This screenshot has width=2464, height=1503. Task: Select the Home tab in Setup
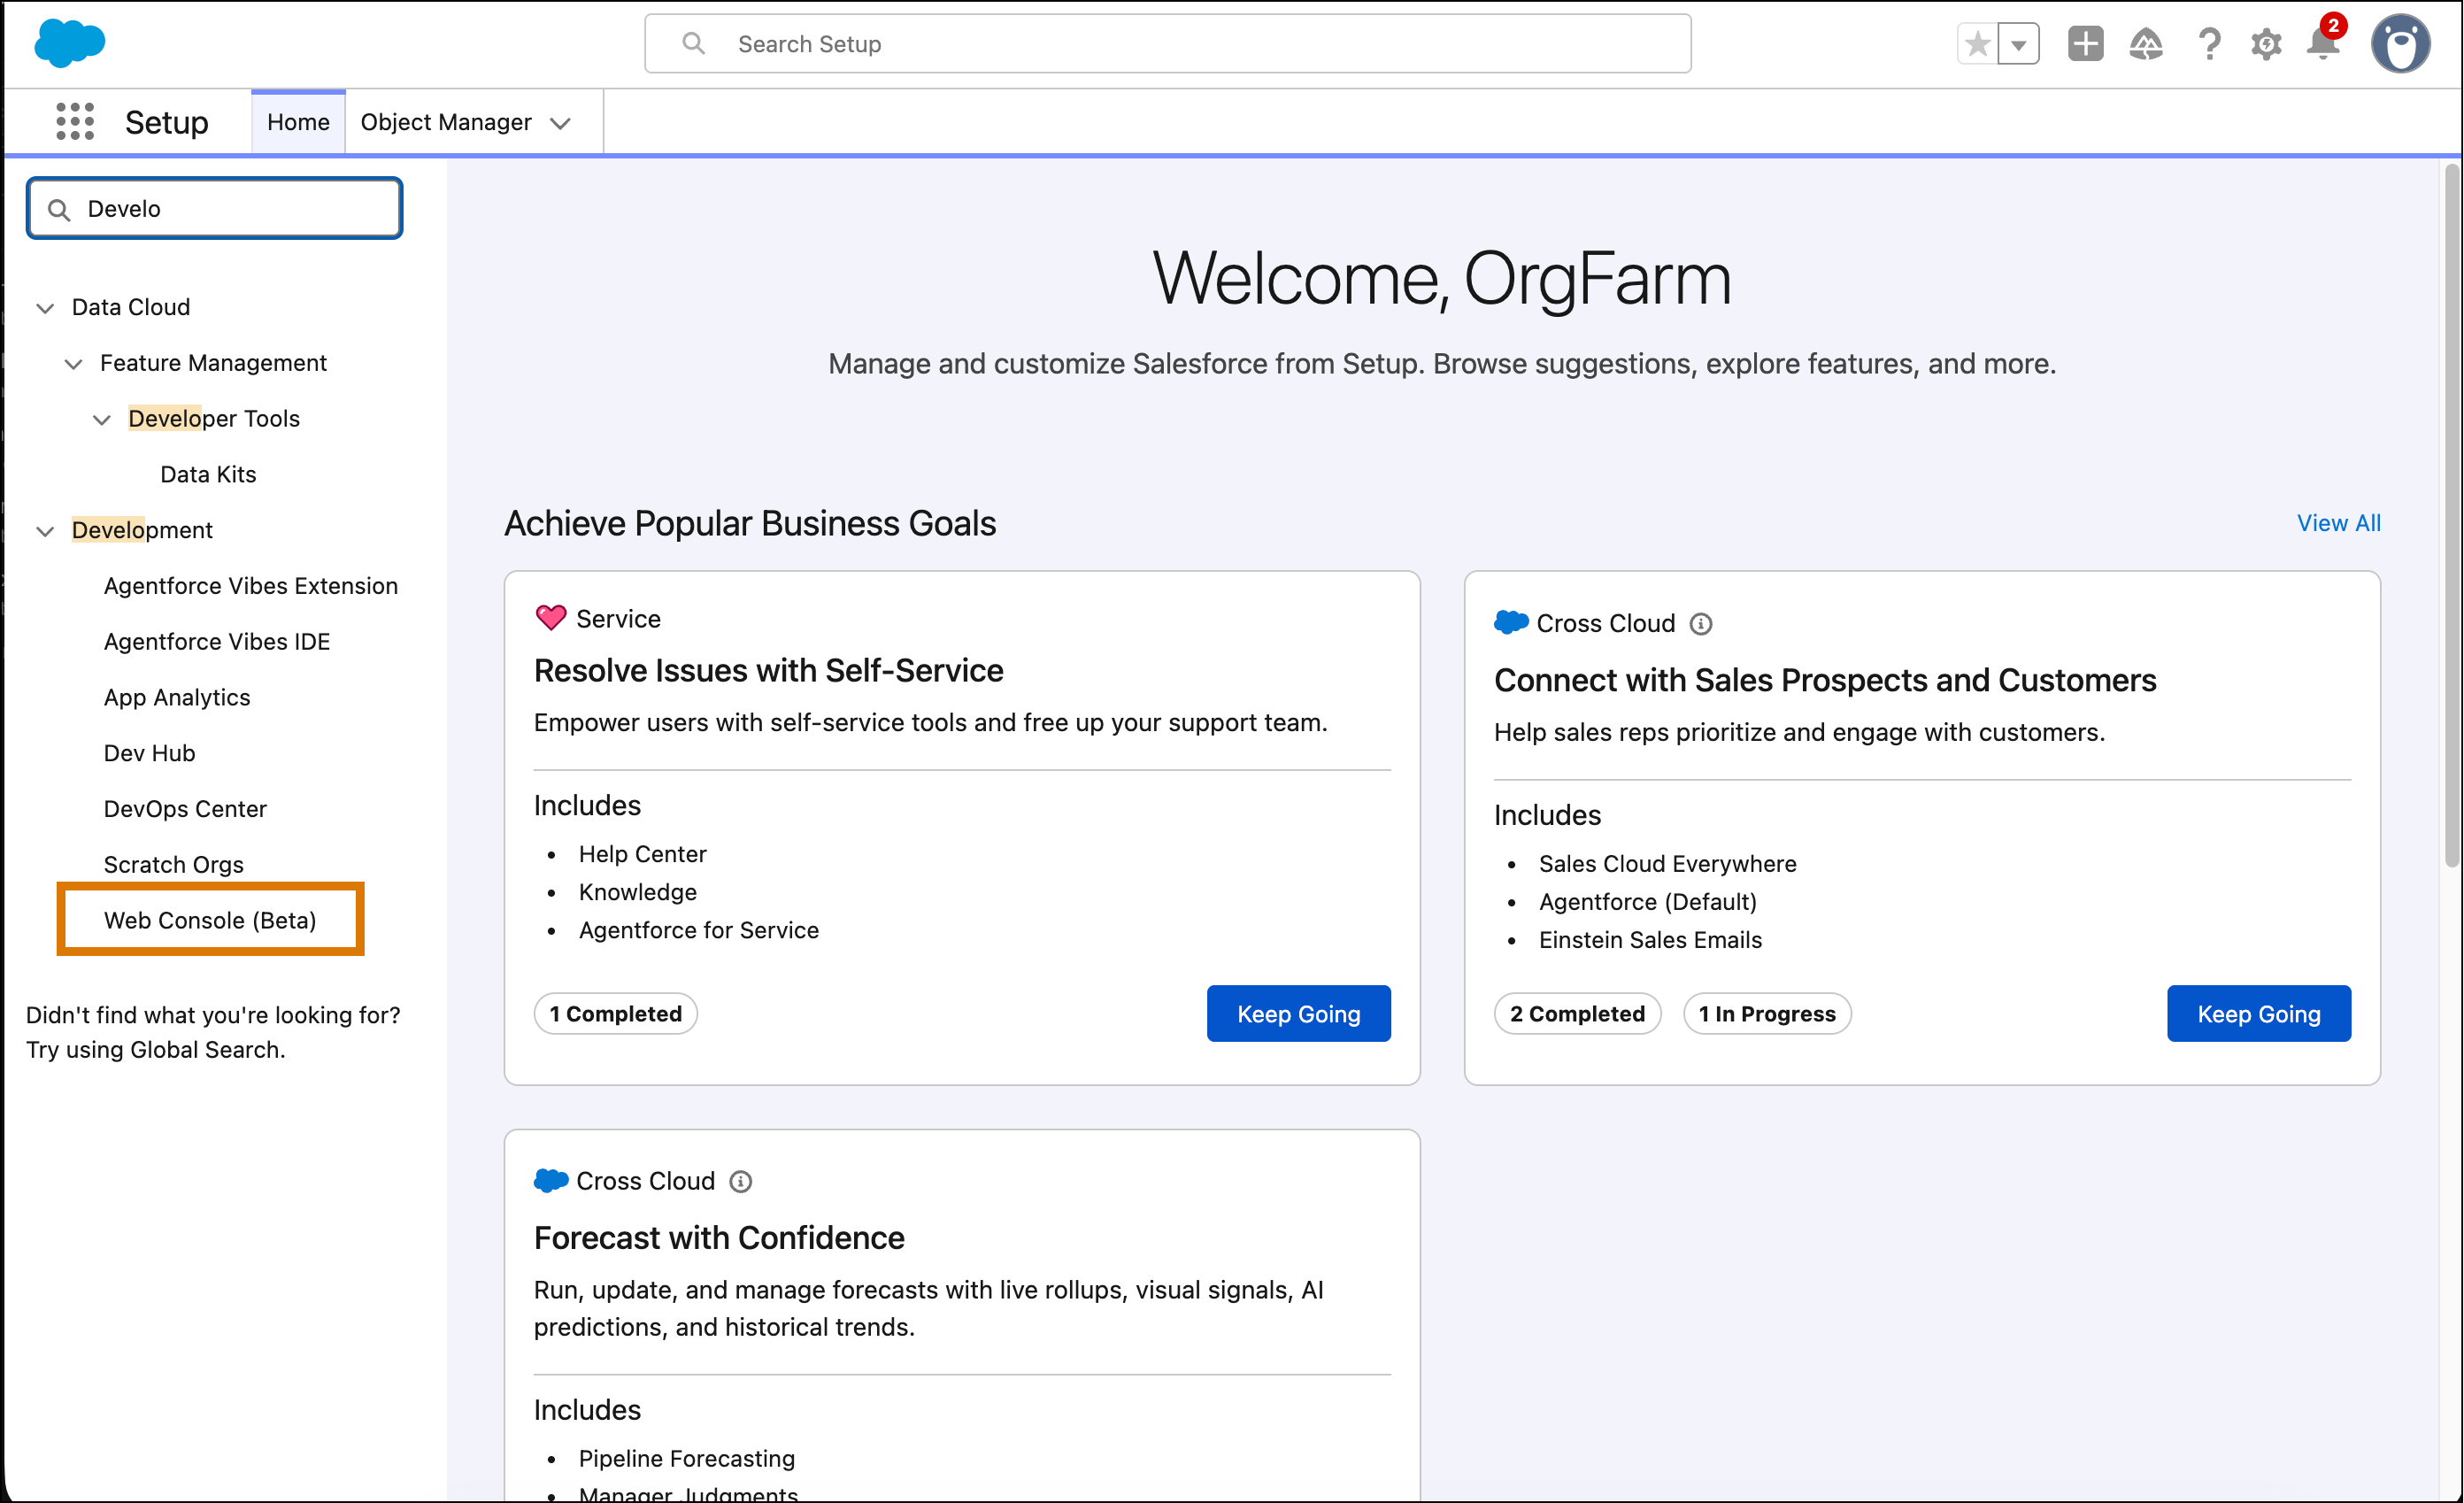pyautogui.click(x=298, y=121)
